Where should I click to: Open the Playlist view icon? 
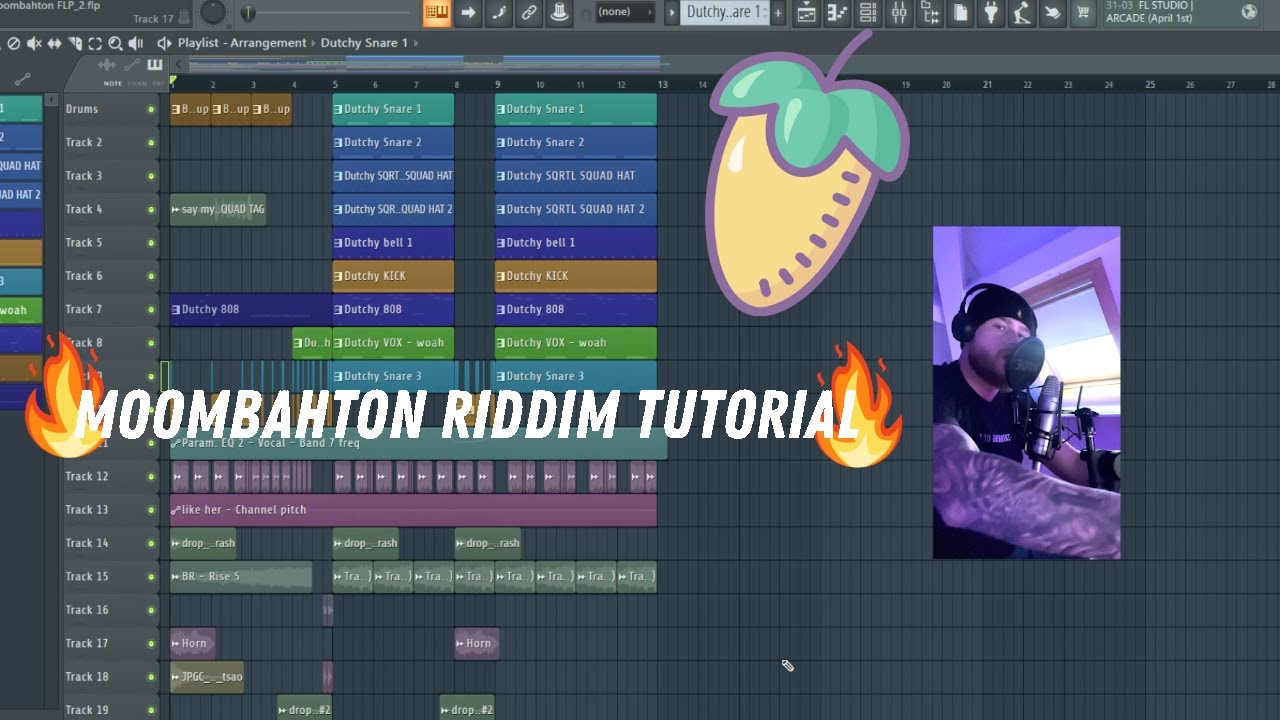806,13
